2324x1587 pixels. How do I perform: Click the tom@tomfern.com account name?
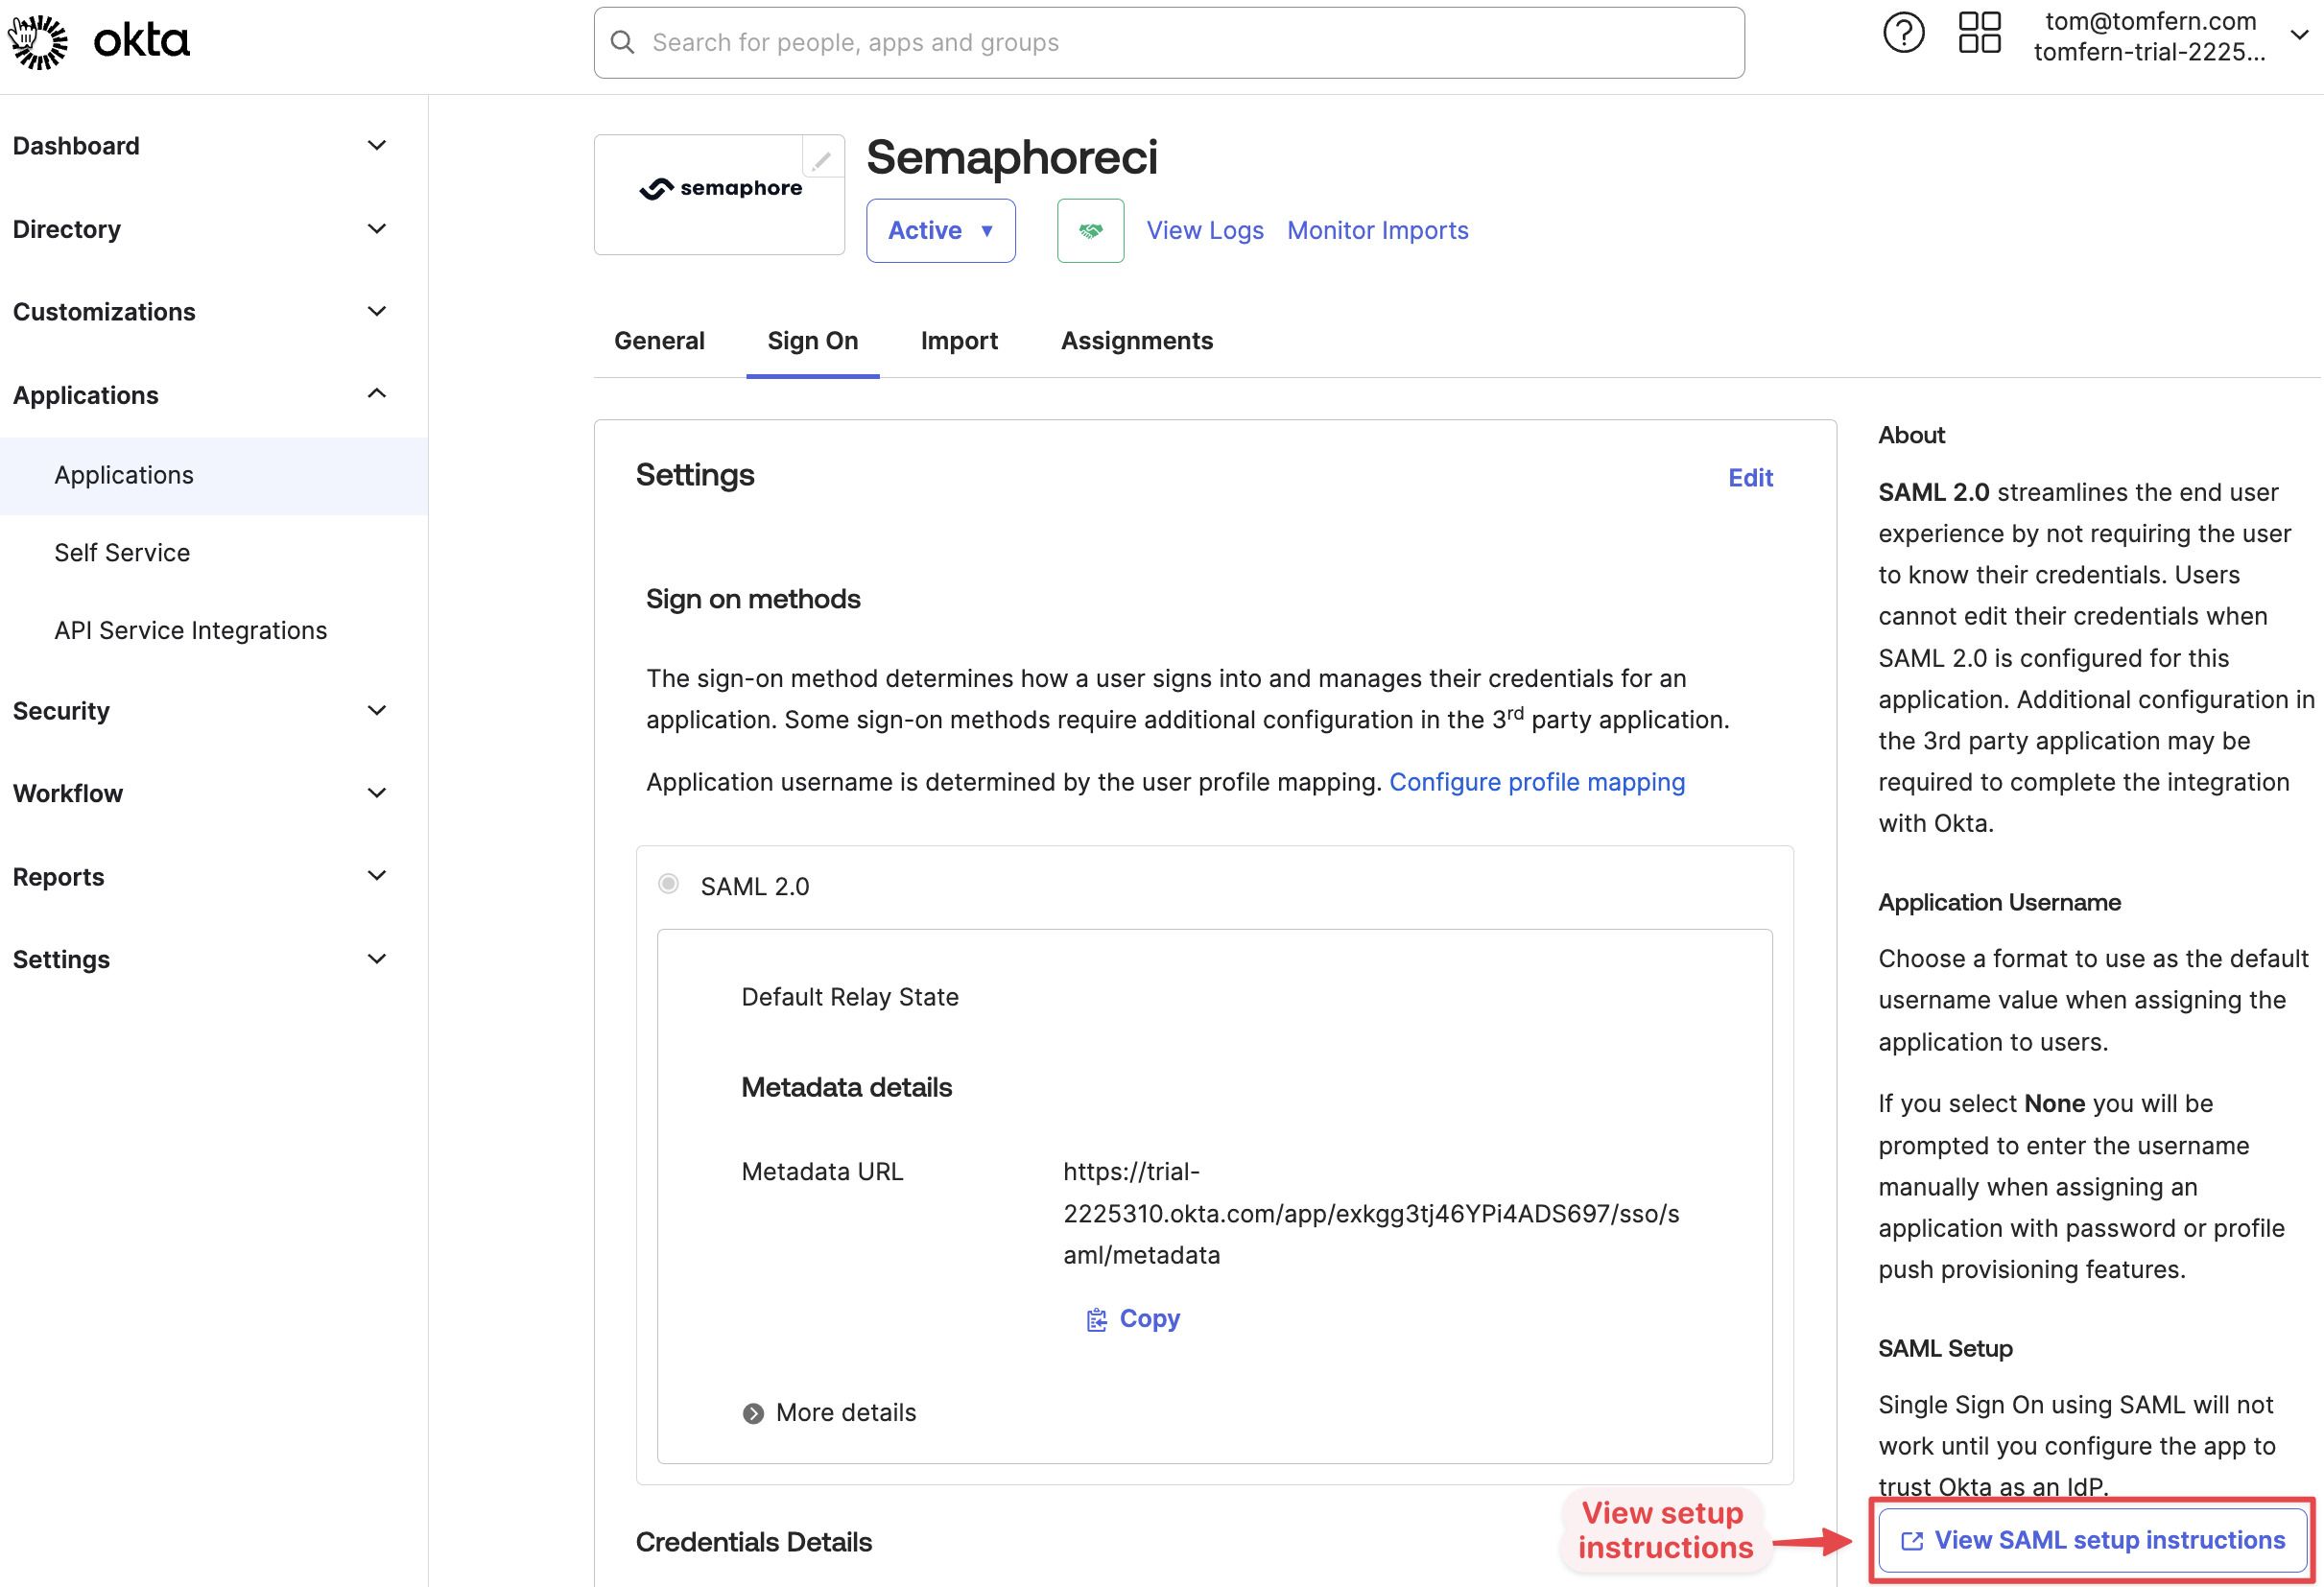tap(2150, 21)
